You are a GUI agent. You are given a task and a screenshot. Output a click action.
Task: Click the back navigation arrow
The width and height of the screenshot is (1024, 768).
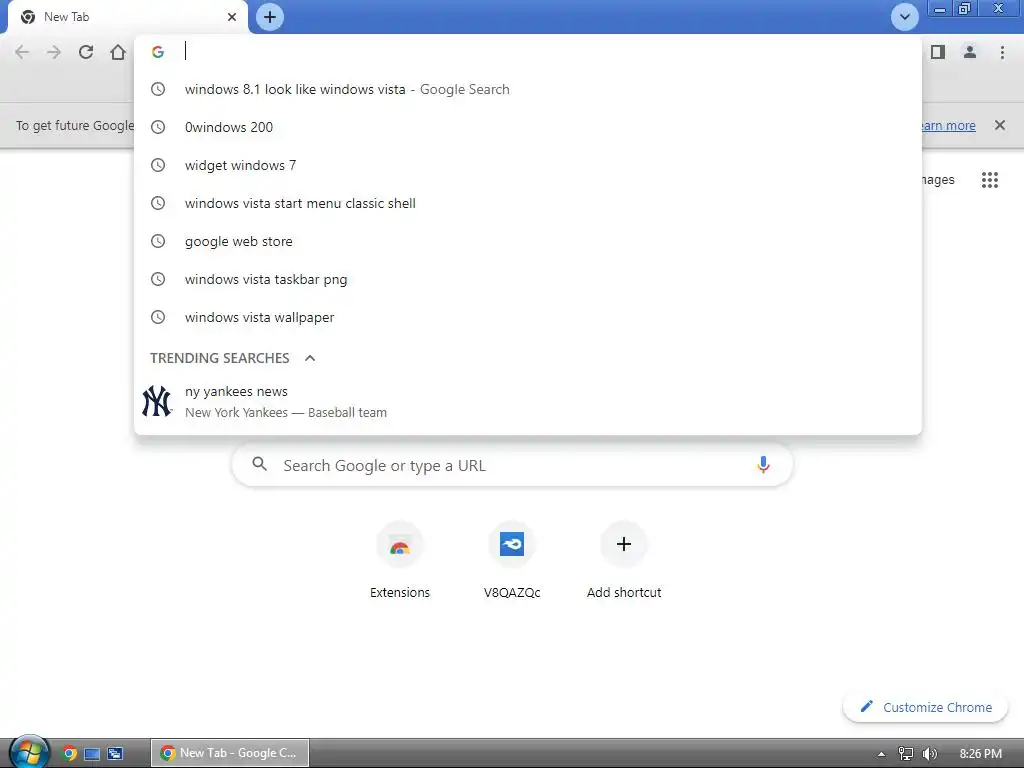(x=22, y=52)
